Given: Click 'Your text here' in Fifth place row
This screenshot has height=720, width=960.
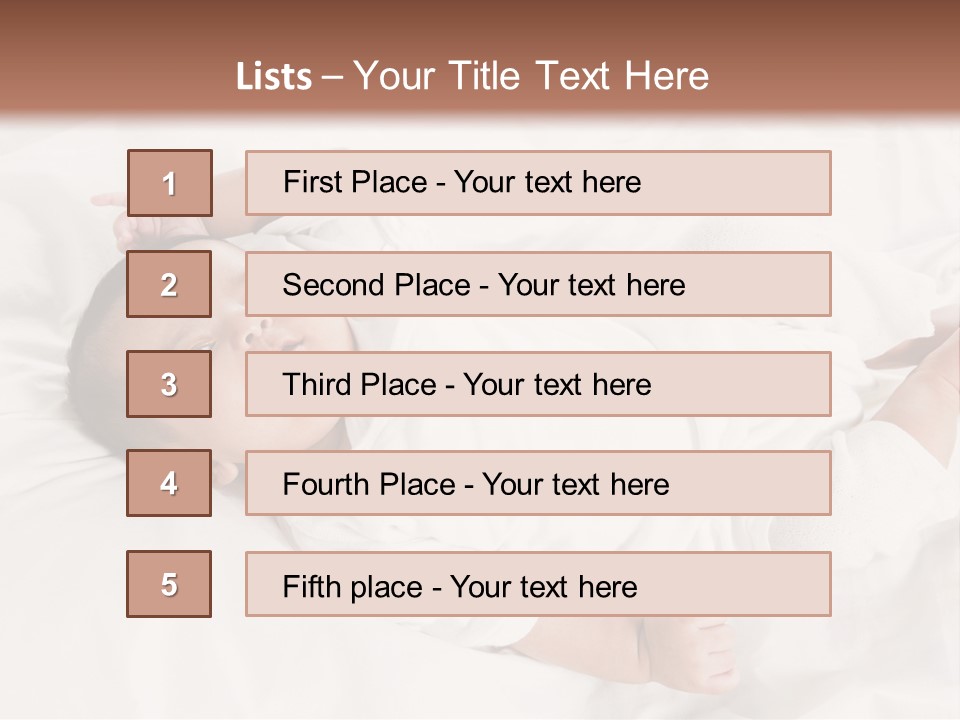Looking at the screenshot, I should point(544,586).
